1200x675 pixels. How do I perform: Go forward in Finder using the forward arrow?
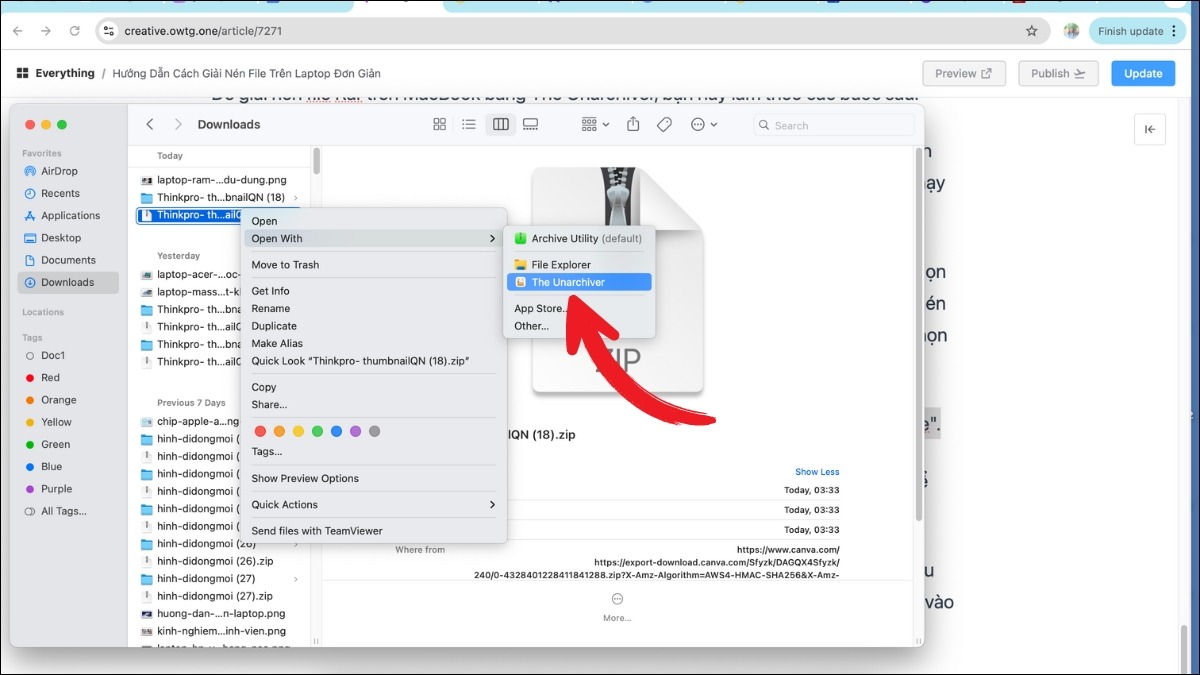coord(178,125)
